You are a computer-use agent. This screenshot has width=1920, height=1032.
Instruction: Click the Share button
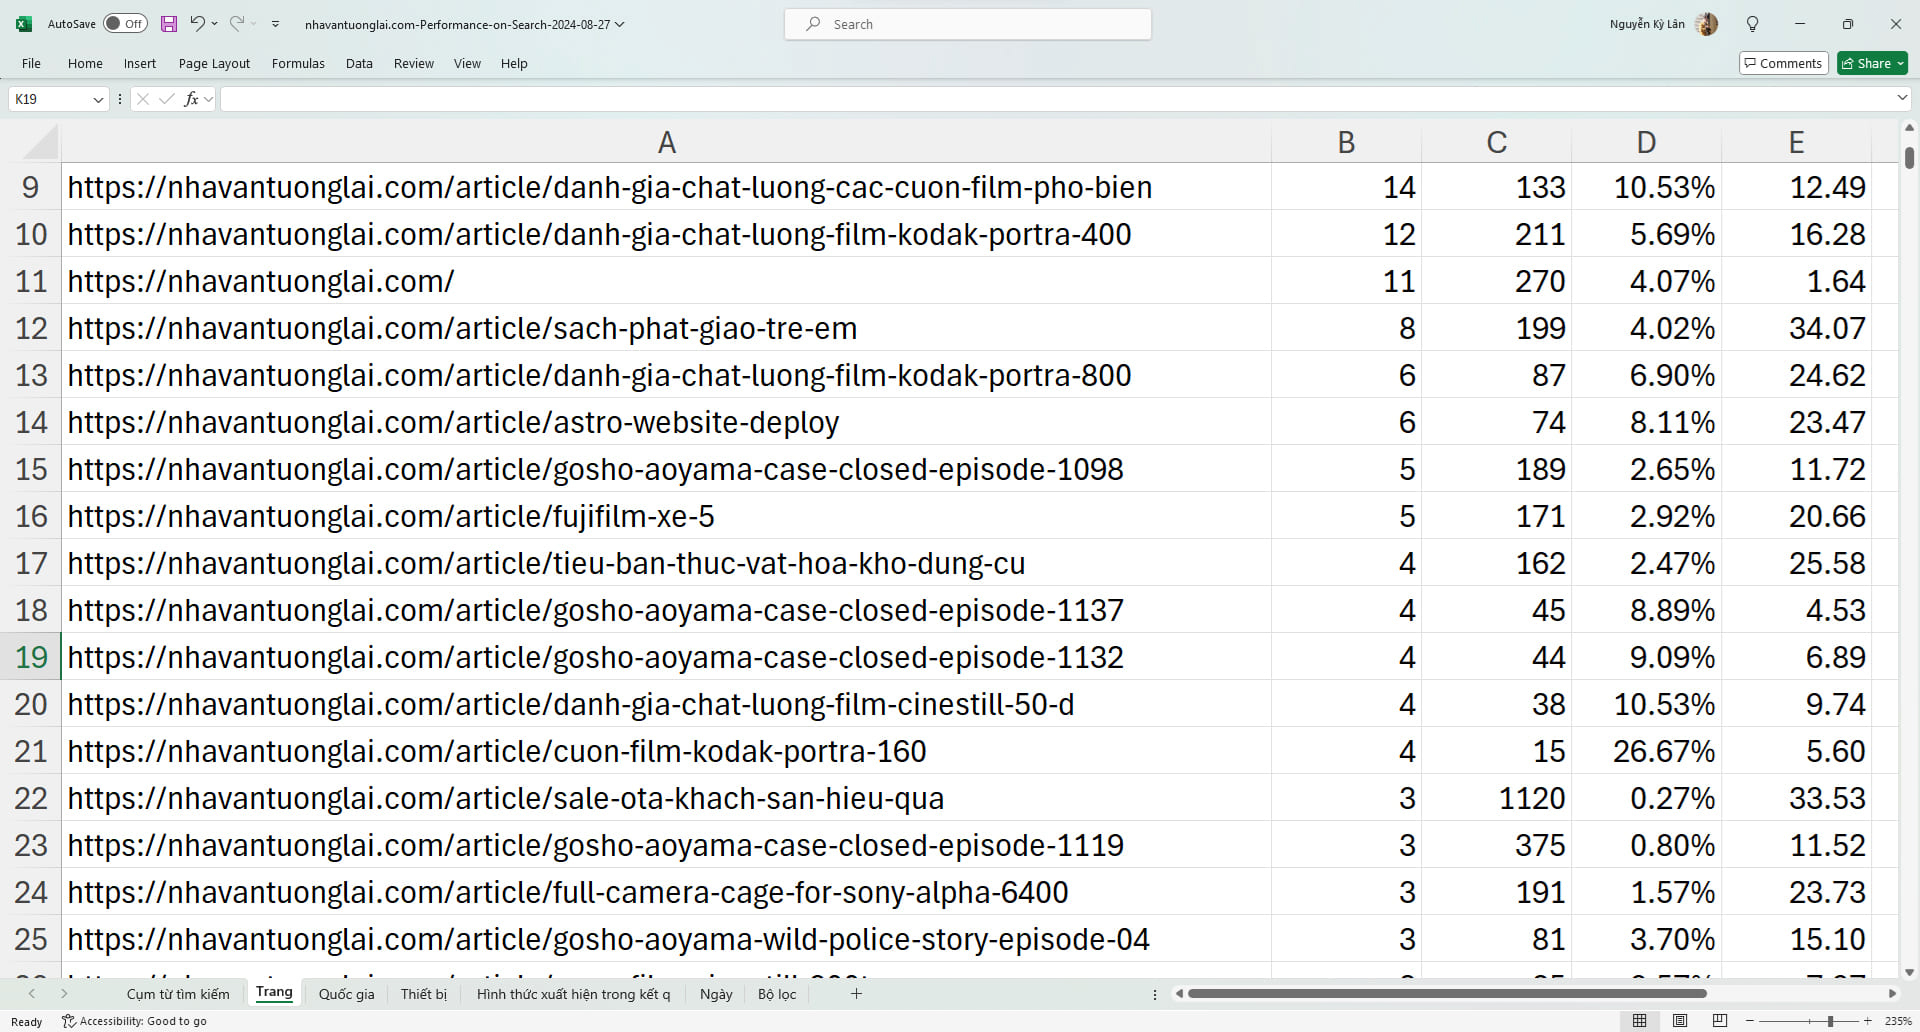1872,63
